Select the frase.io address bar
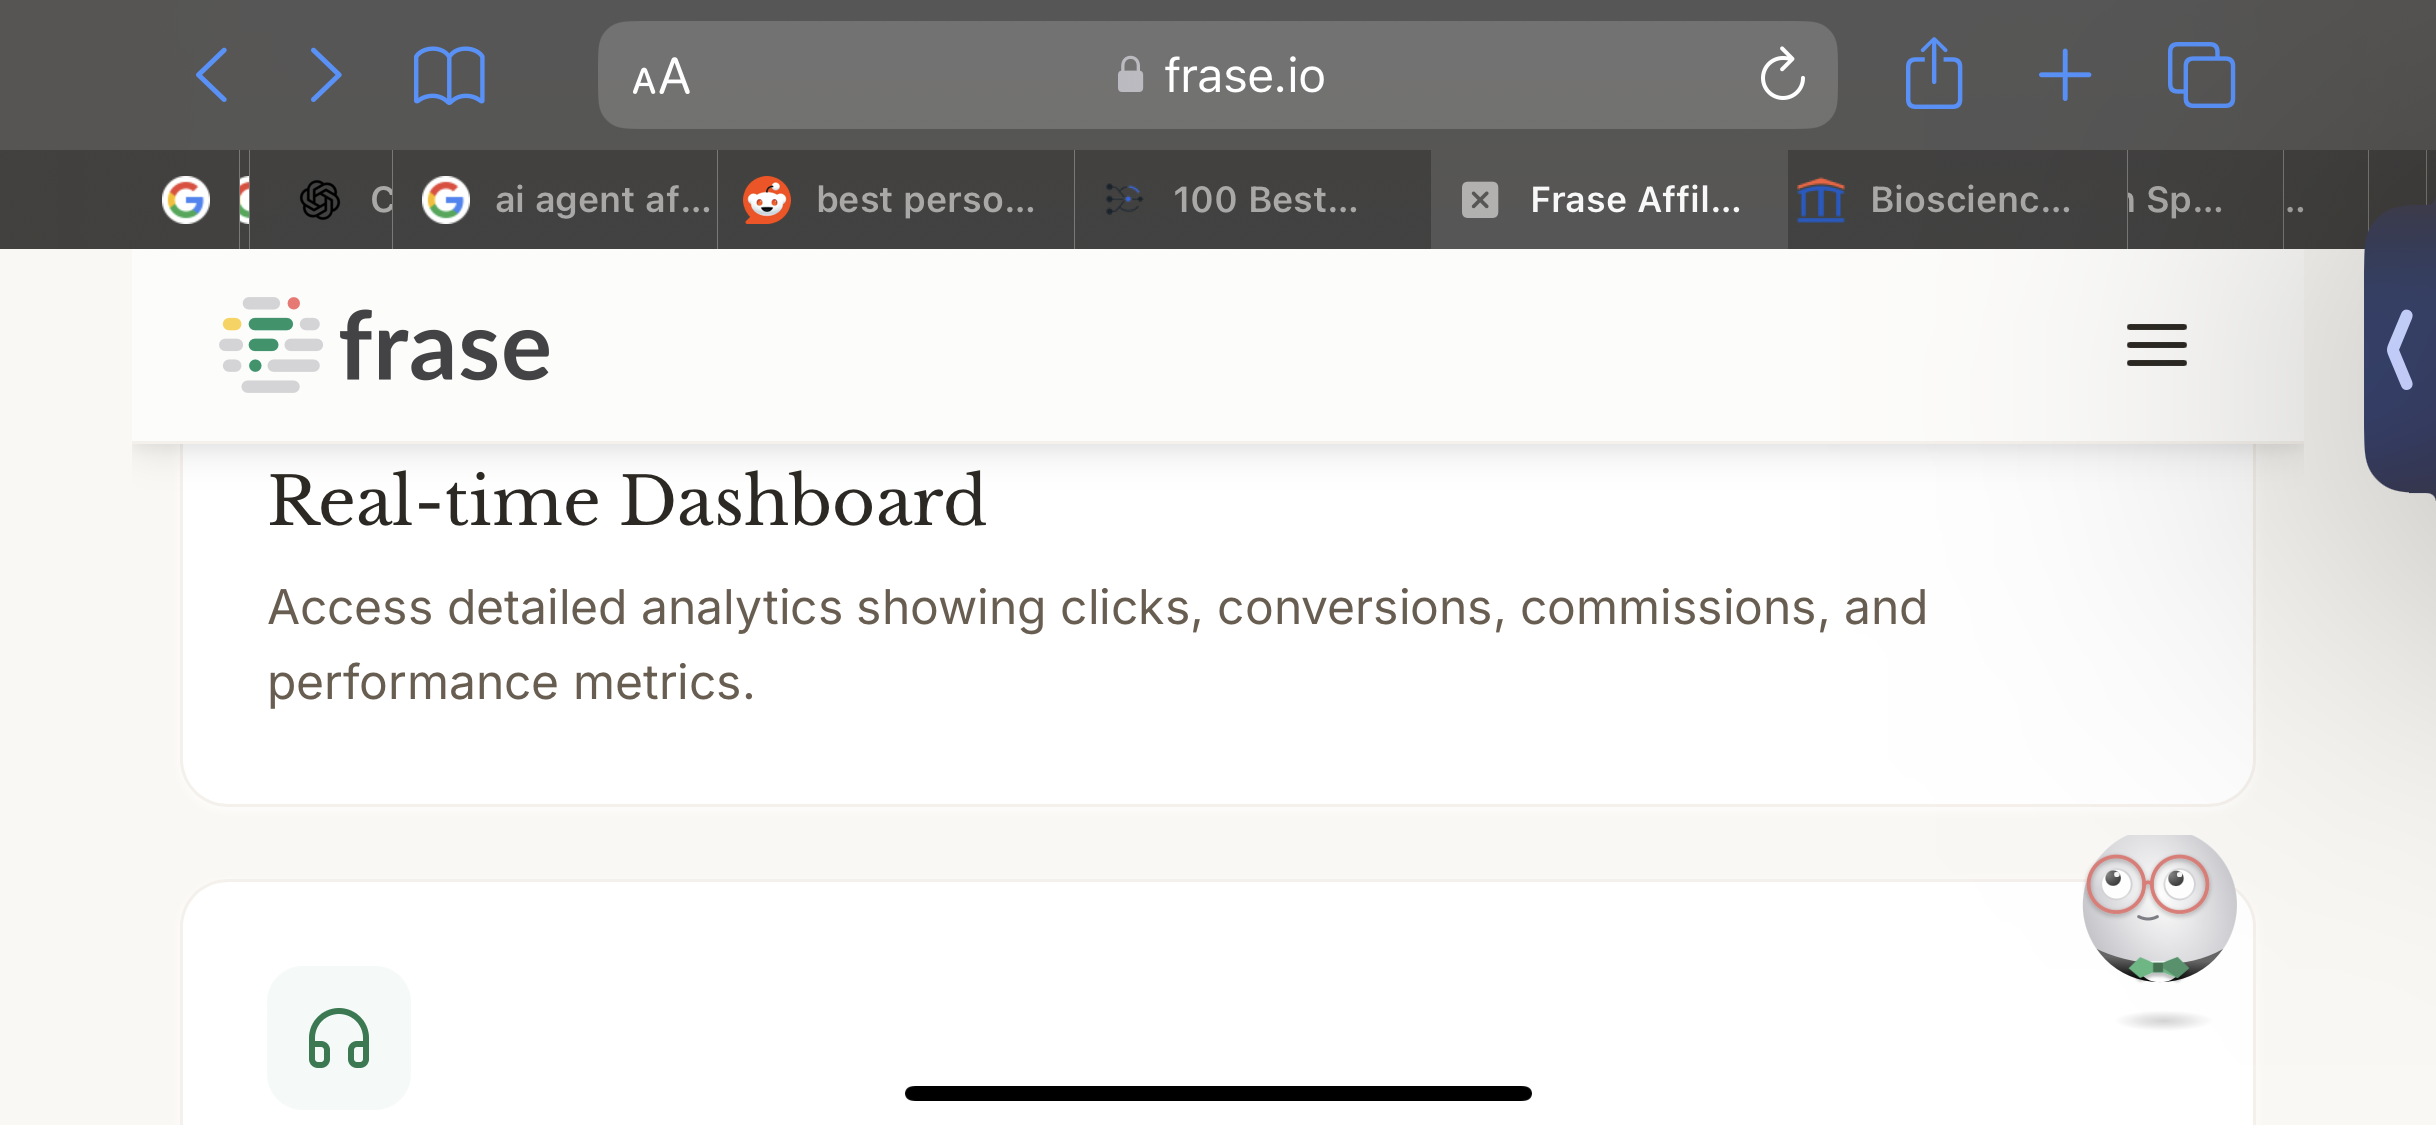Screen dimensions: 2436x1125 click(1217, 75)
